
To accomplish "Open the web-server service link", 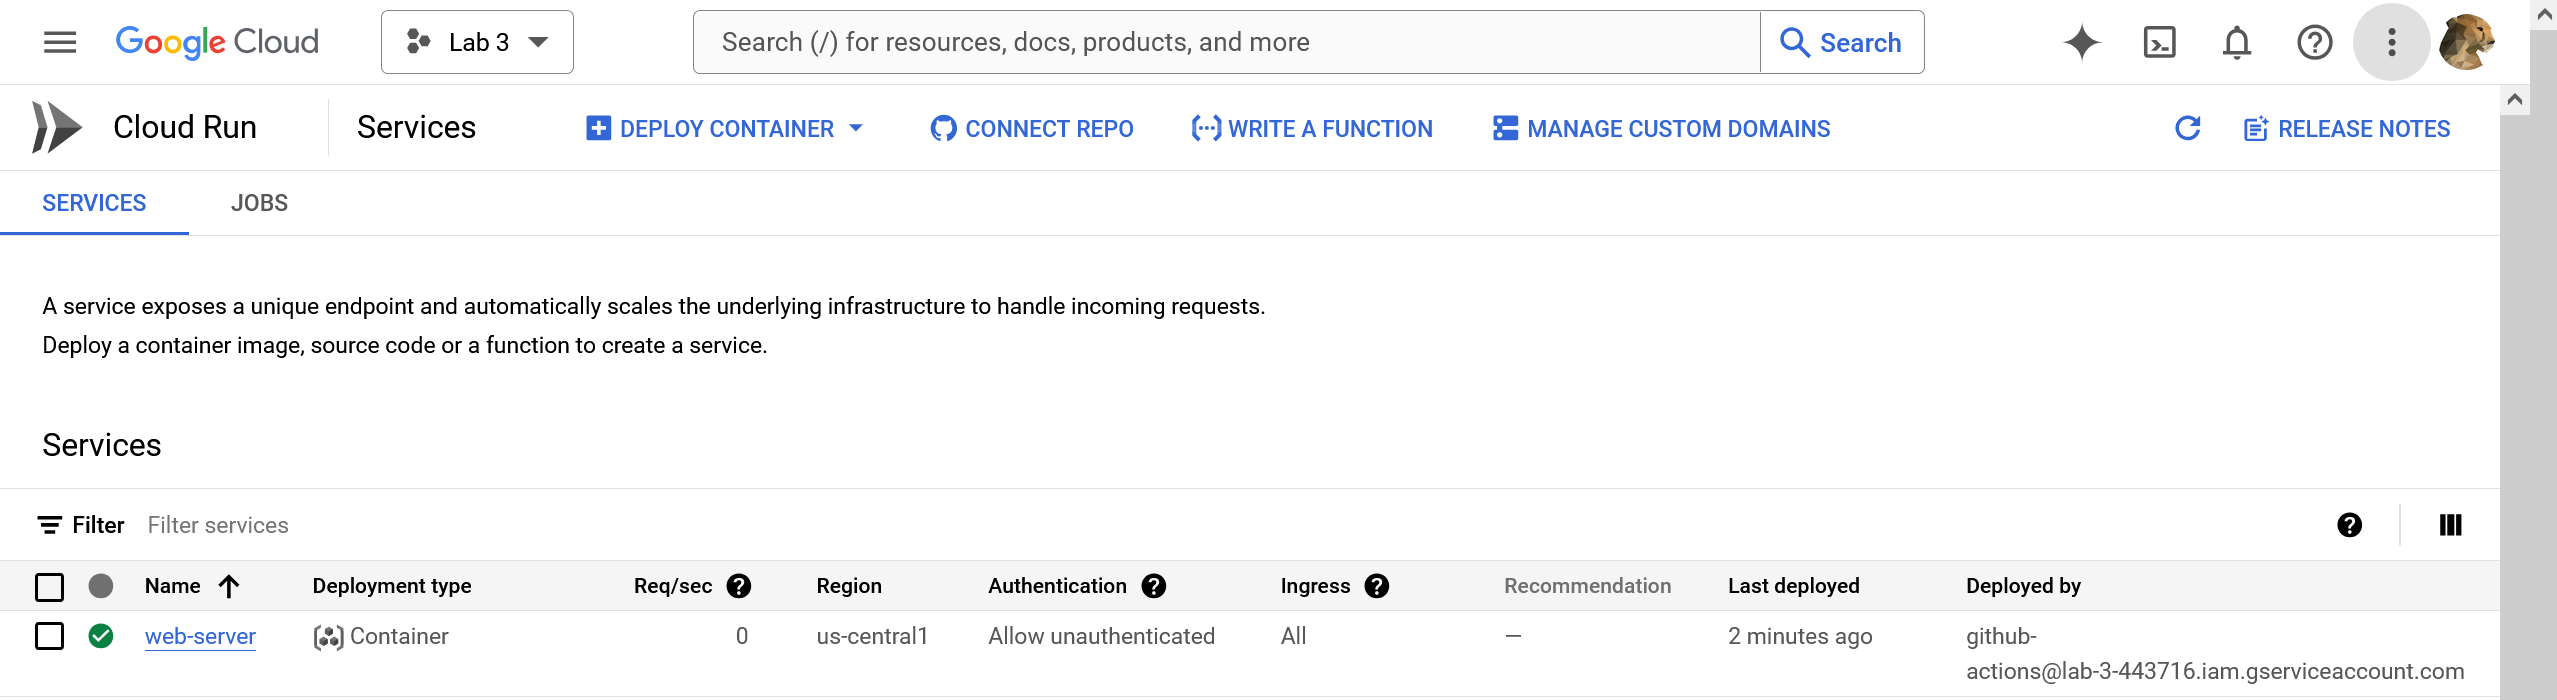I will (200, 636).
